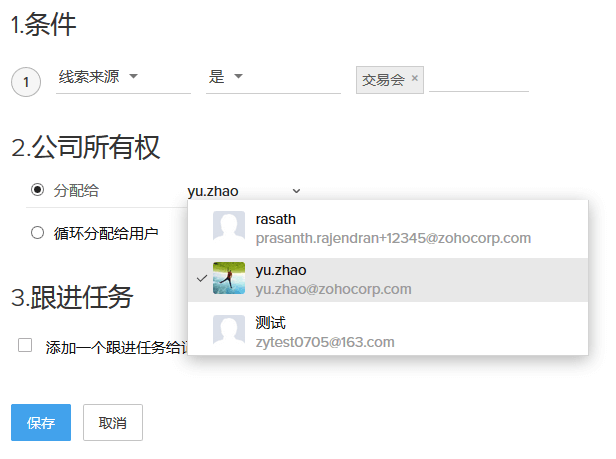The height and width of the screenshot is (459, 616).
Task: Choose yu.zhao from the user list
Action: coord(388,280)
